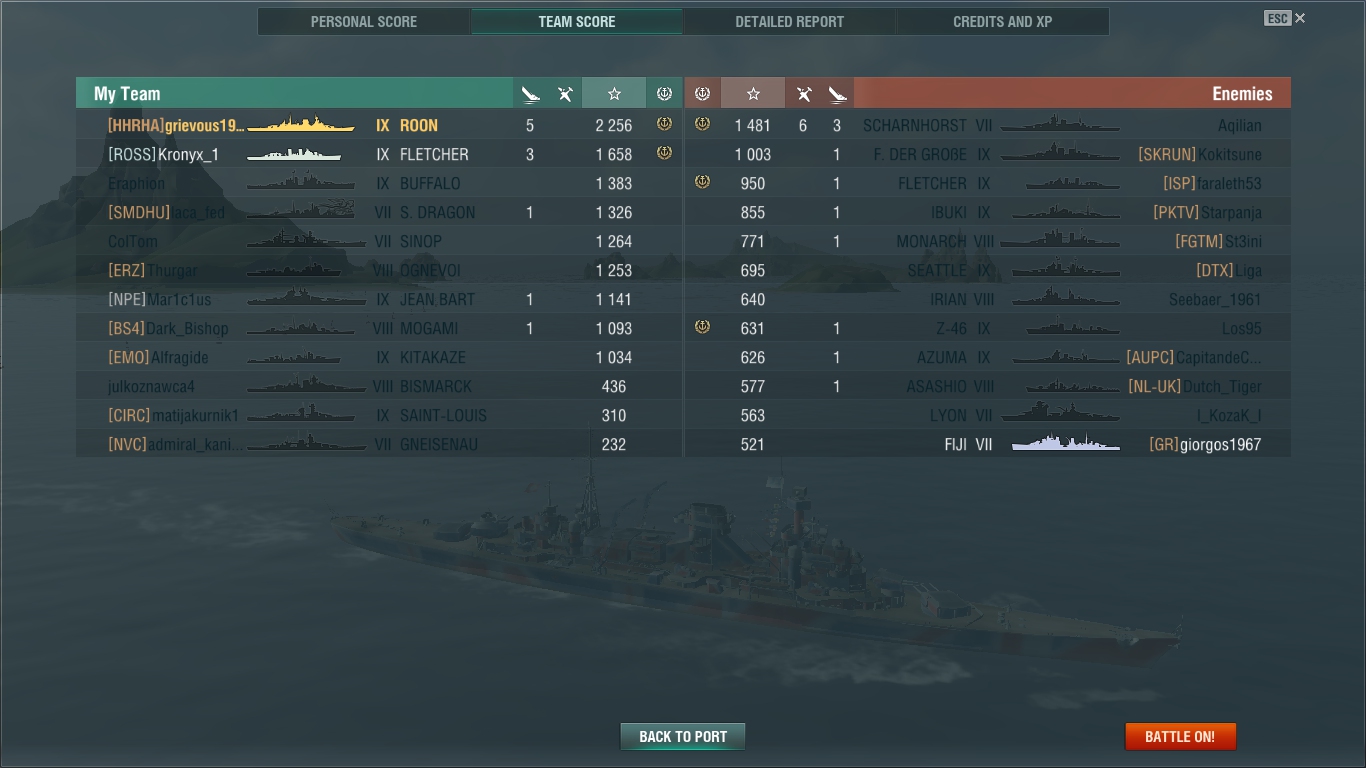
Task: Open the Detailed Report tab
Action: pos(789,21)
